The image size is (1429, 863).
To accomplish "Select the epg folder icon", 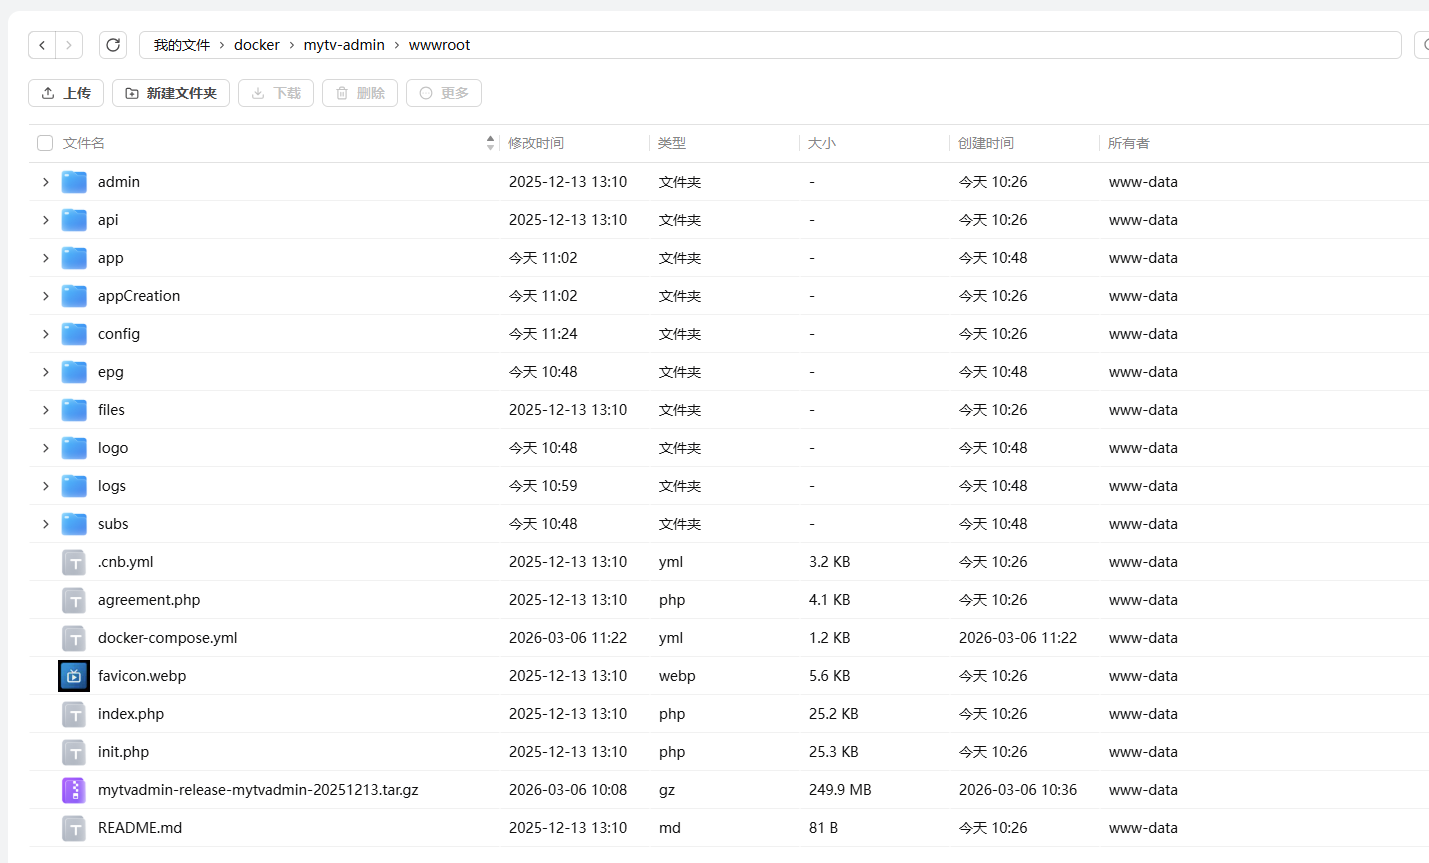I will pyautogui.click(x=74, y=372).
